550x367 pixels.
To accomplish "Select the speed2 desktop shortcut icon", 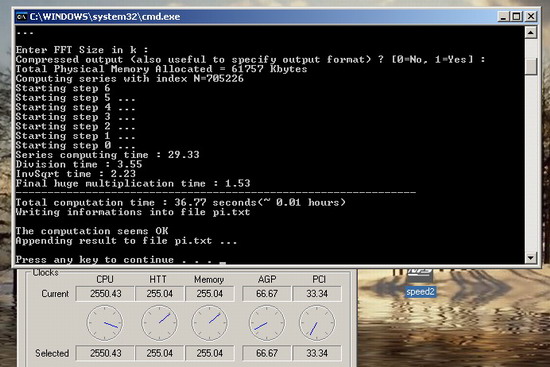I will 420,275.
